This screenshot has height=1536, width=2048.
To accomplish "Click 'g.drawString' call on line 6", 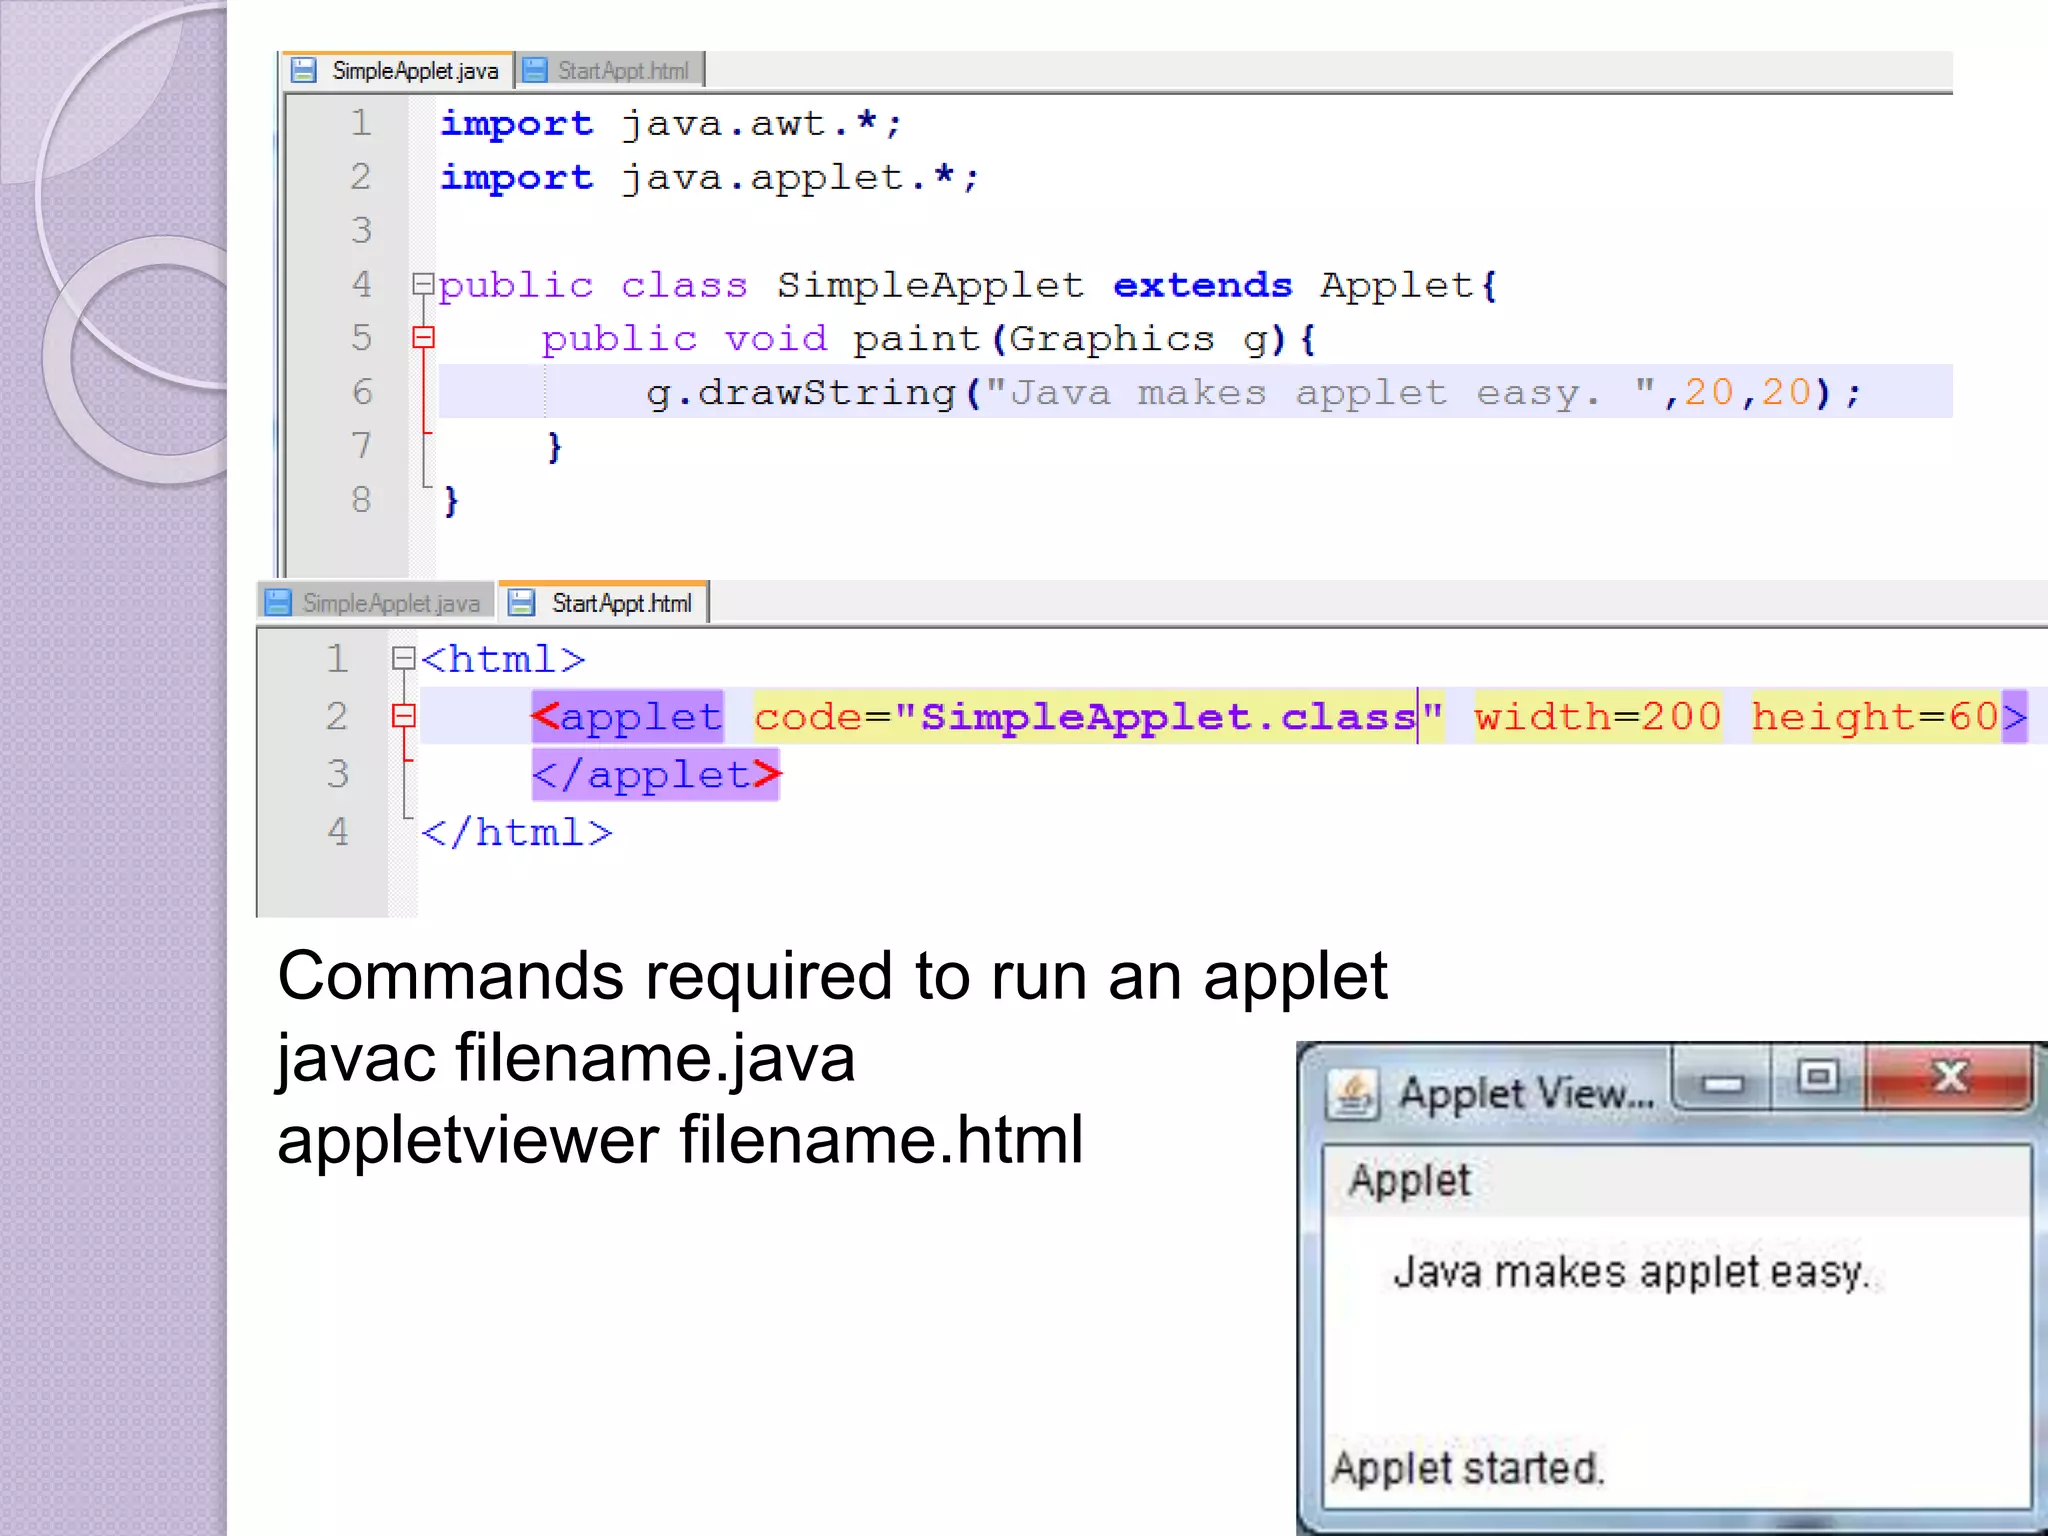I will click(802, 393).
